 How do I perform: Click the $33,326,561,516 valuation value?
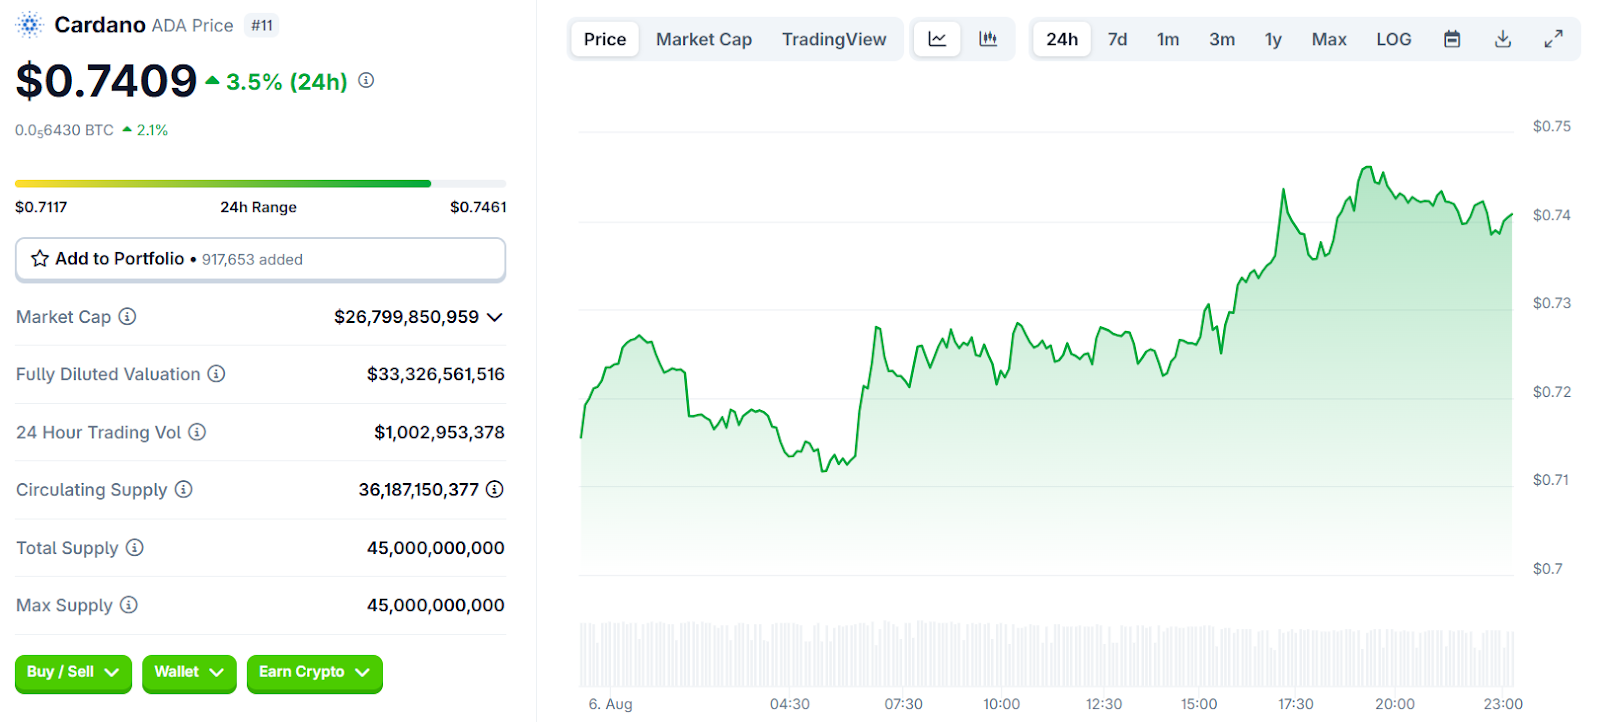click(436, 374)
